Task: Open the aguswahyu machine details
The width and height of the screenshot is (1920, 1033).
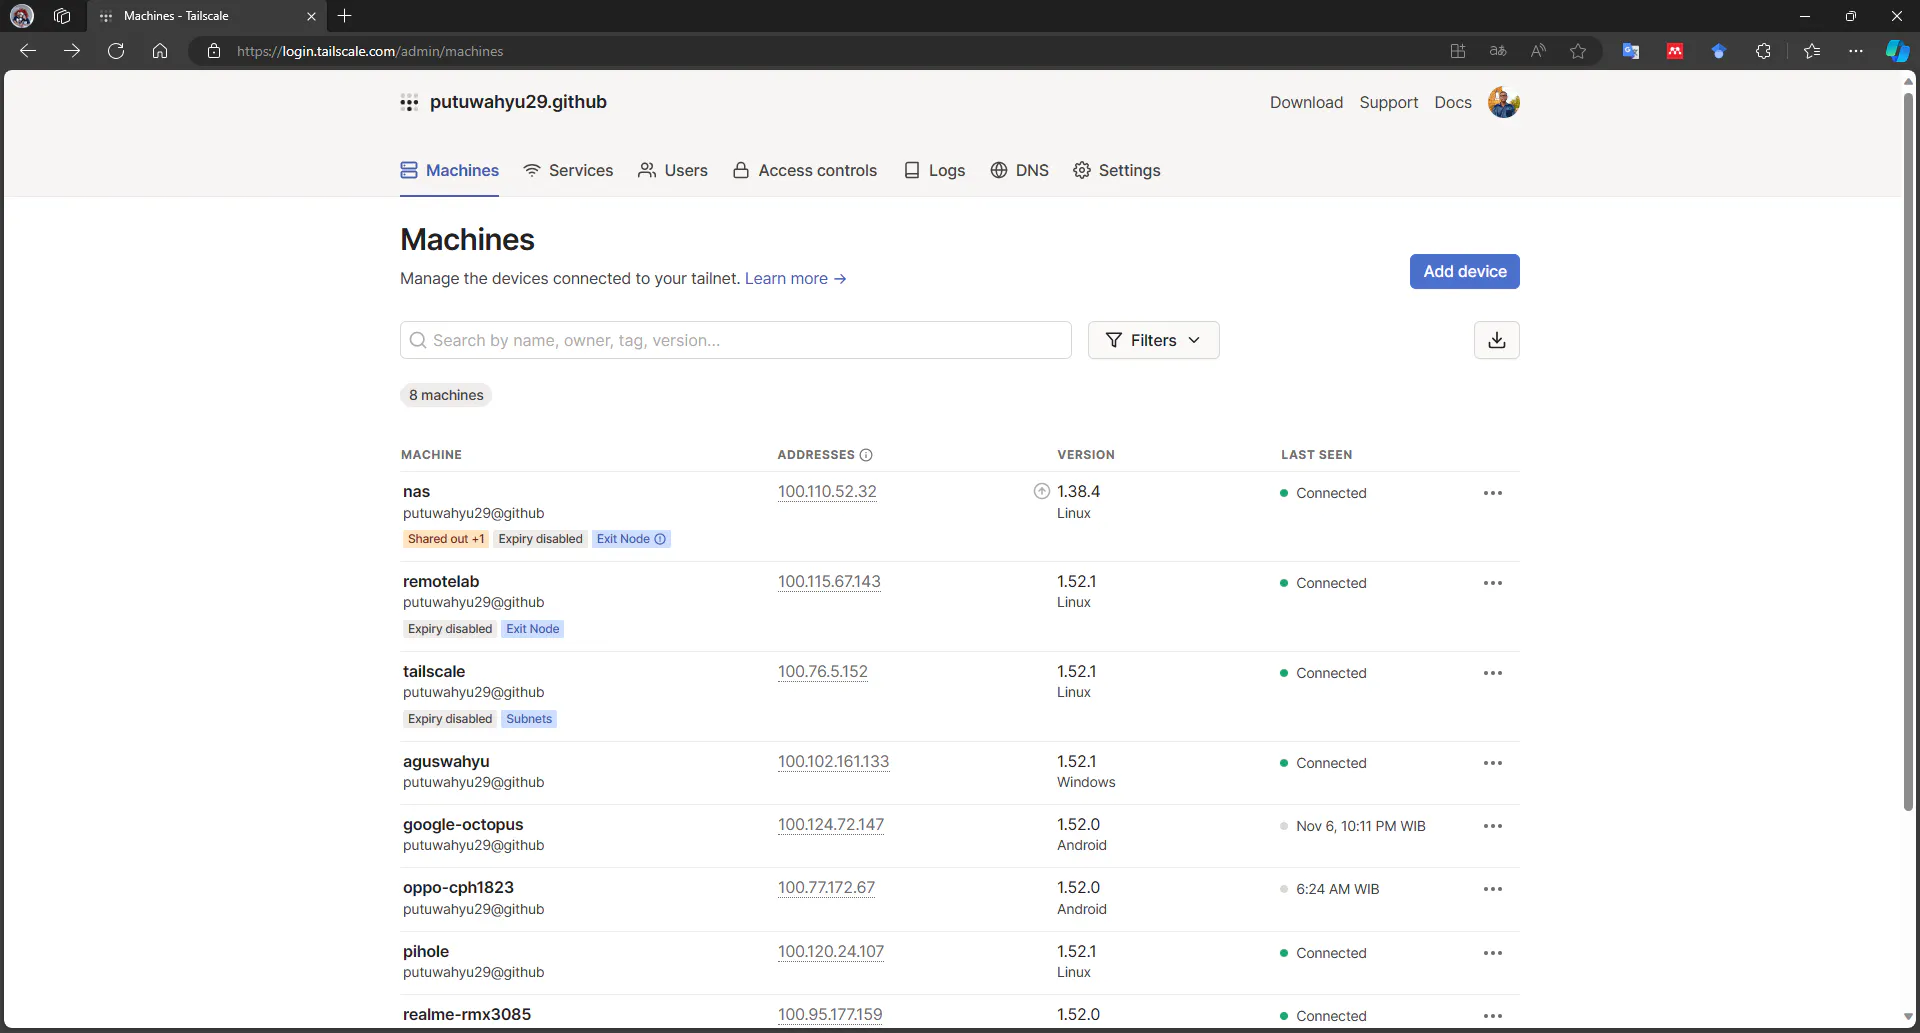Action: pos(446,762)
